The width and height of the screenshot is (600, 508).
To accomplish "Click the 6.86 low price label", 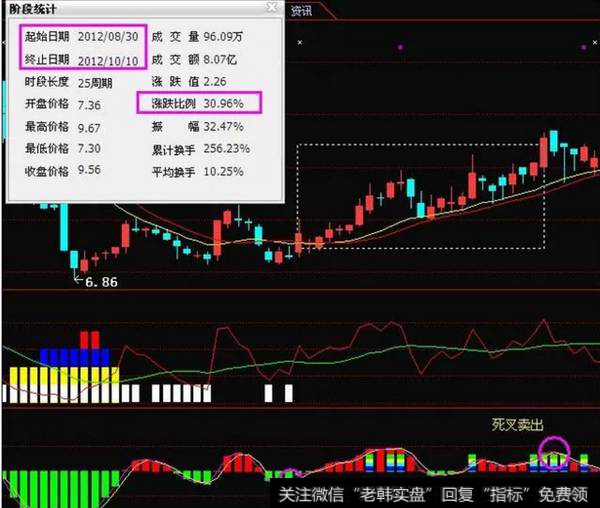I will click(x=101, y=282).
